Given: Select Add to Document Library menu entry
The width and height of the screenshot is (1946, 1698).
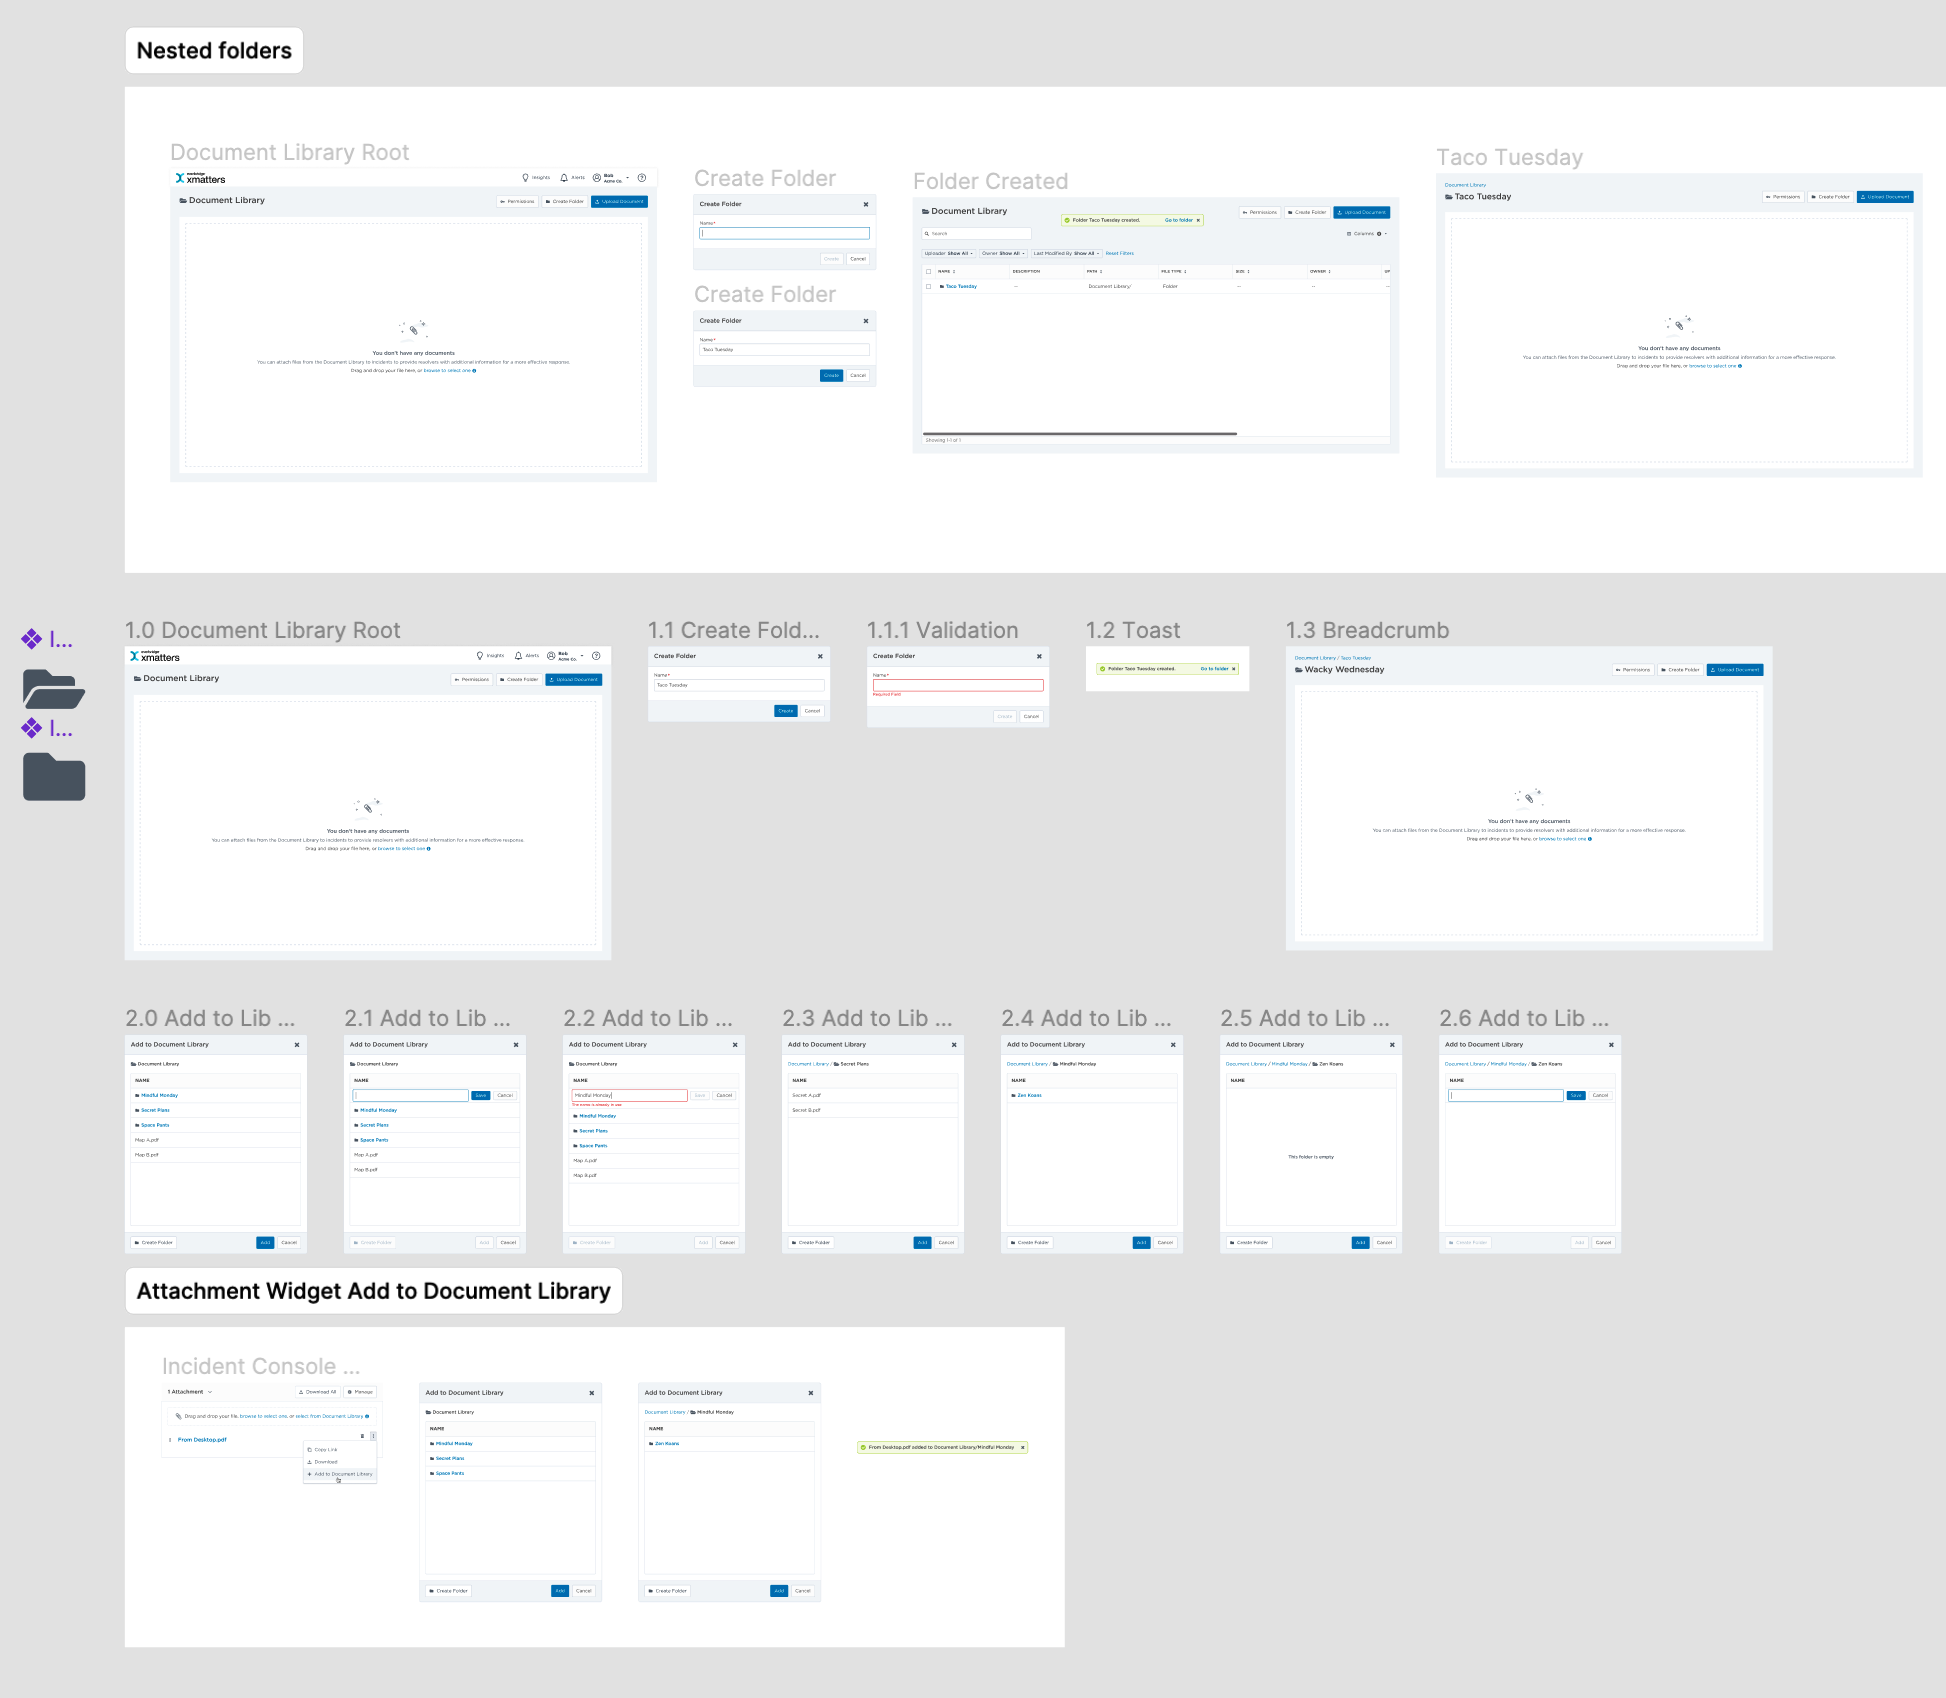Looking at the screenshot, I should (341, 1474).
